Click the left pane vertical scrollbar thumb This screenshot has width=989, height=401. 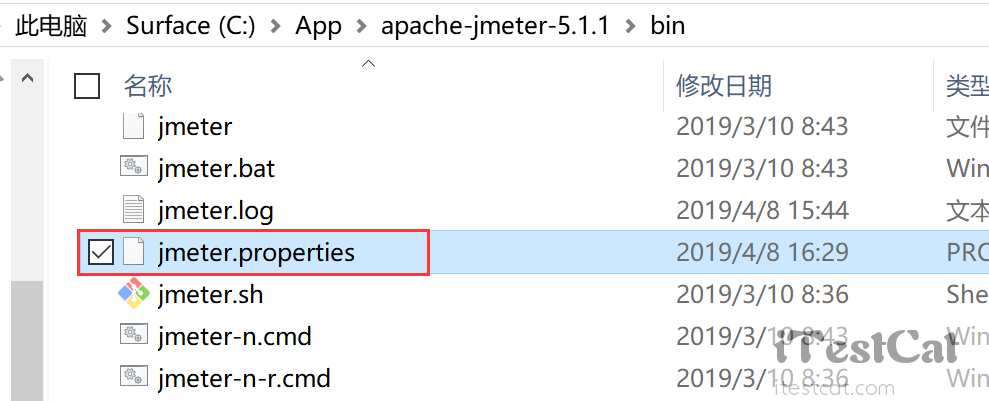[27, 340]
